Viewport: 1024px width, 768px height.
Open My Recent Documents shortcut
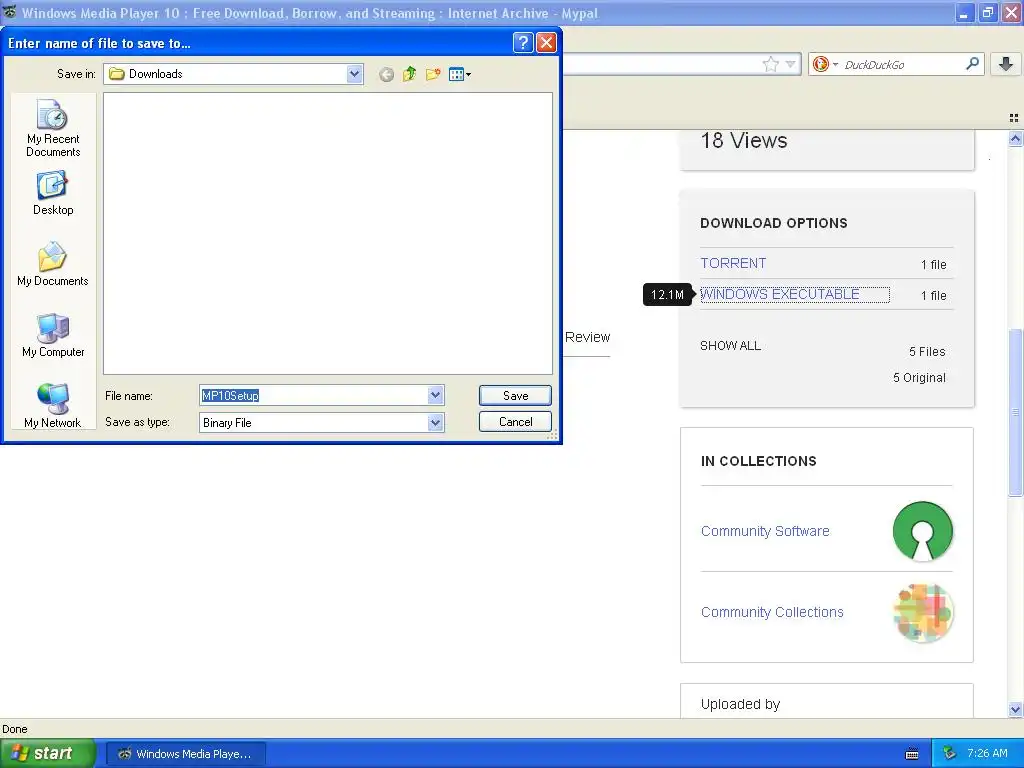(53, 128)
